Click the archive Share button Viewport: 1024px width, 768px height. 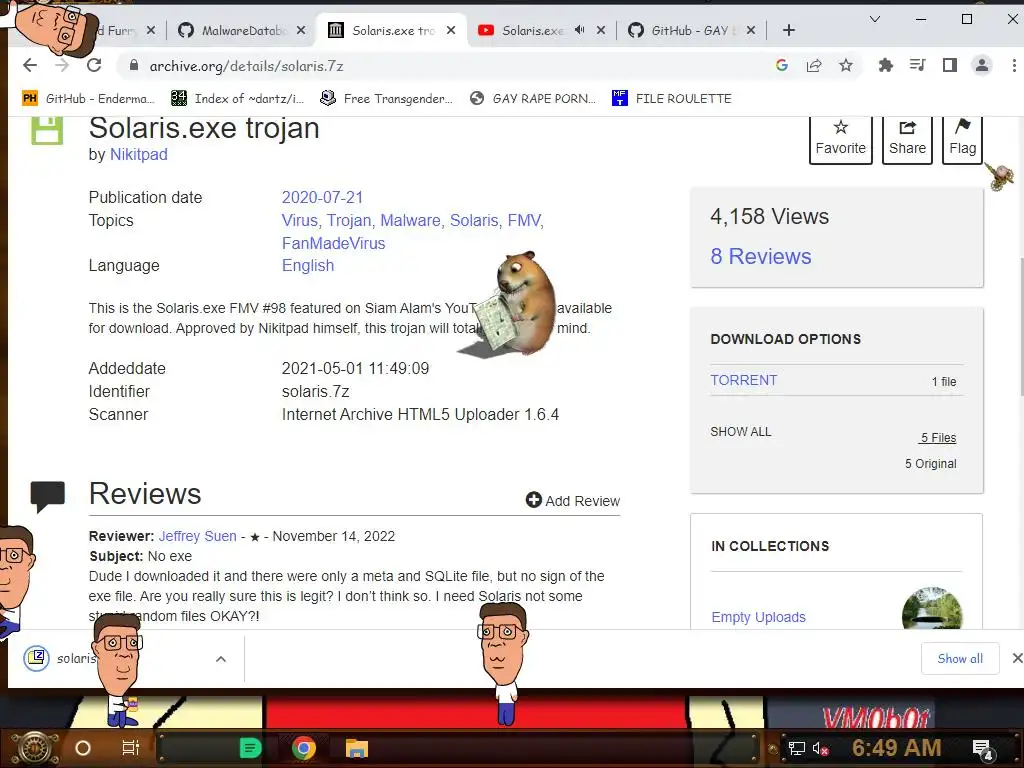[x=907, y=138]
